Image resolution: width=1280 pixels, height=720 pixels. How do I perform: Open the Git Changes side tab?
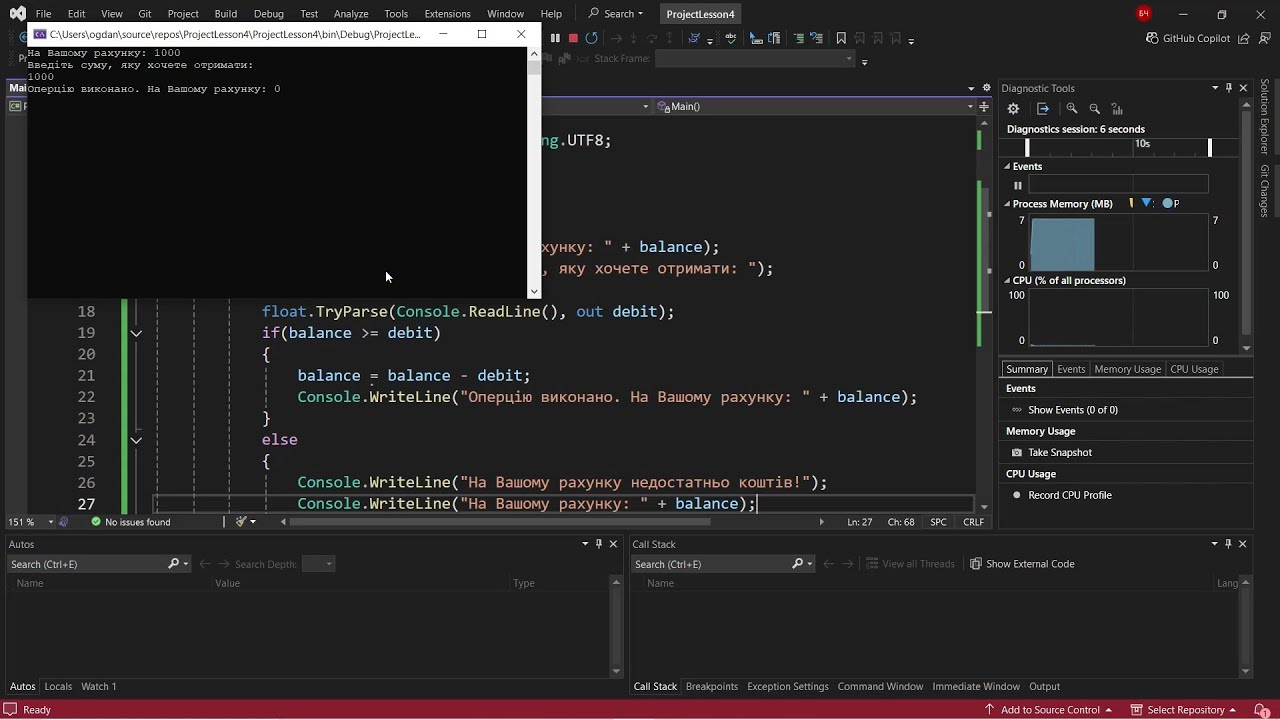[x=1264, y=190]
